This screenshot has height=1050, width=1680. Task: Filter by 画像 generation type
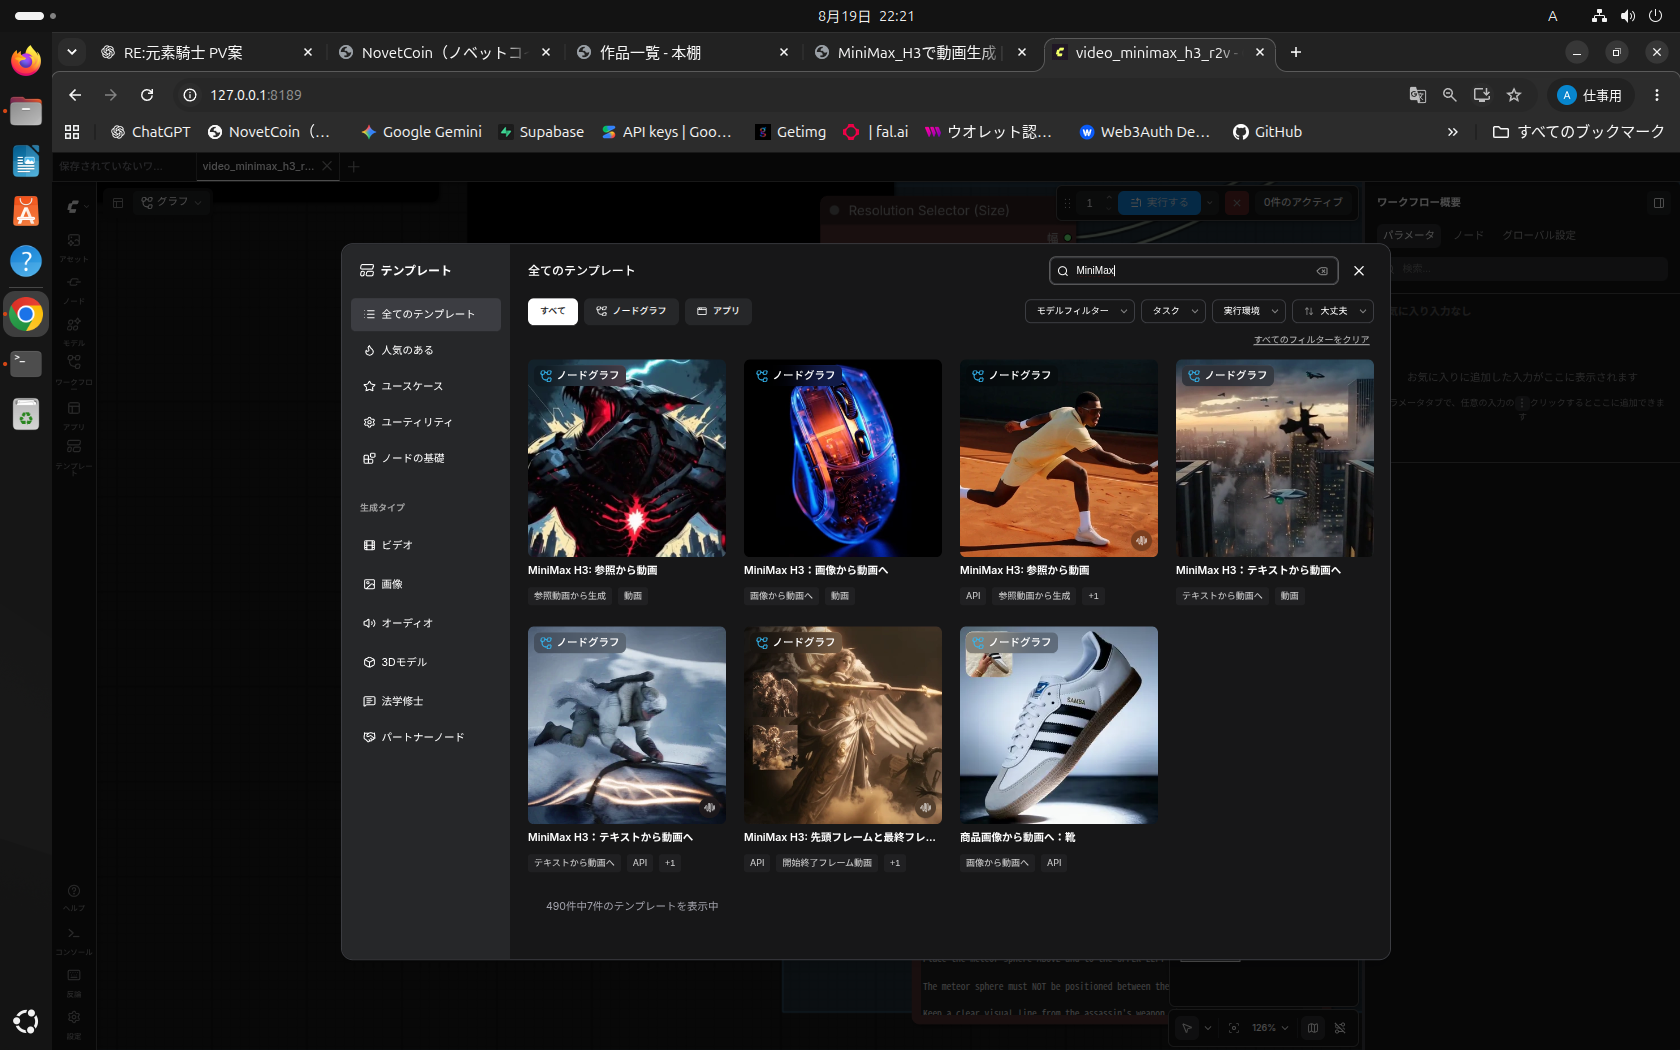[x=426, y=584]
